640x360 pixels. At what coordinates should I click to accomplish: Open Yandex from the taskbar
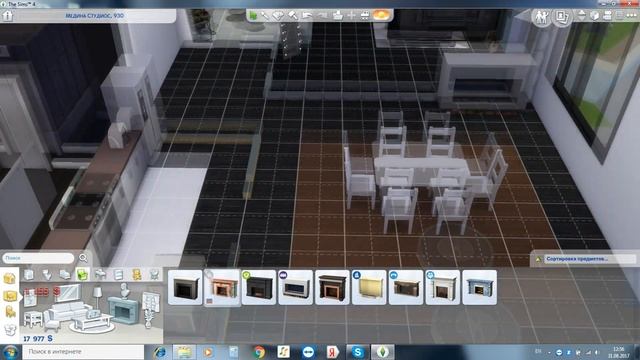(x=333, y=352)
